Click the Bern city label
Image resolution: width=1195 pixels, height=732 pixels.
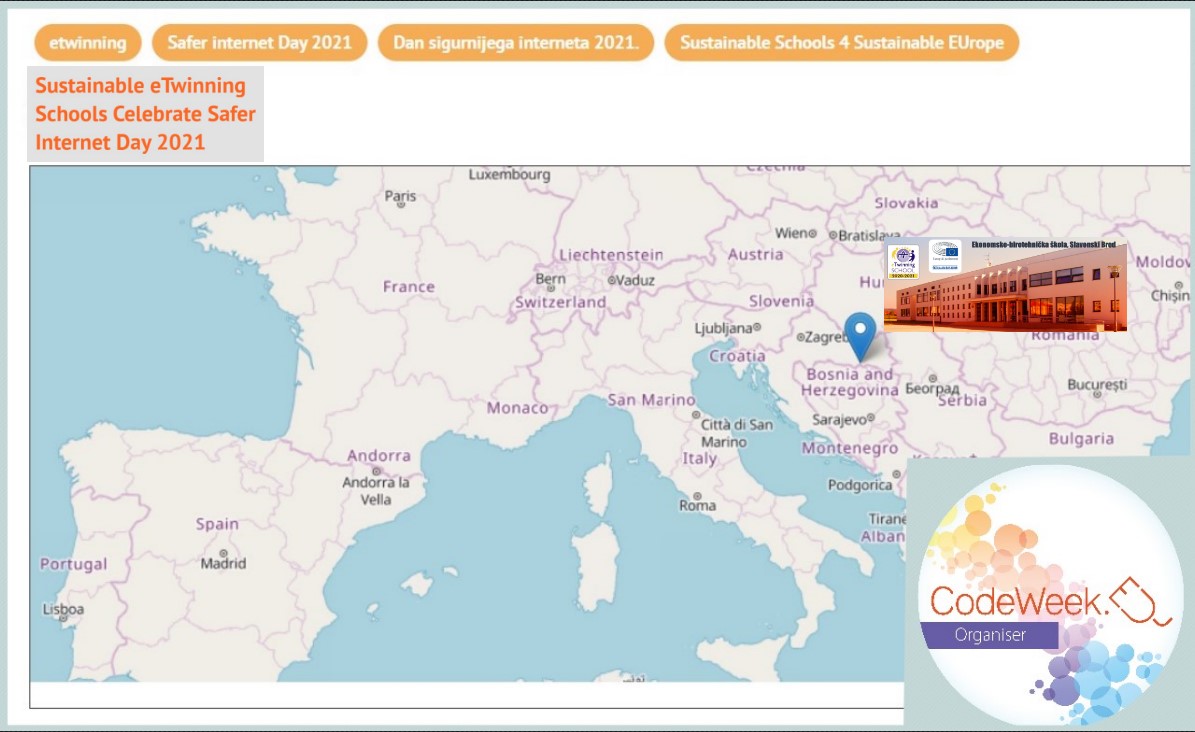(550, 279)
